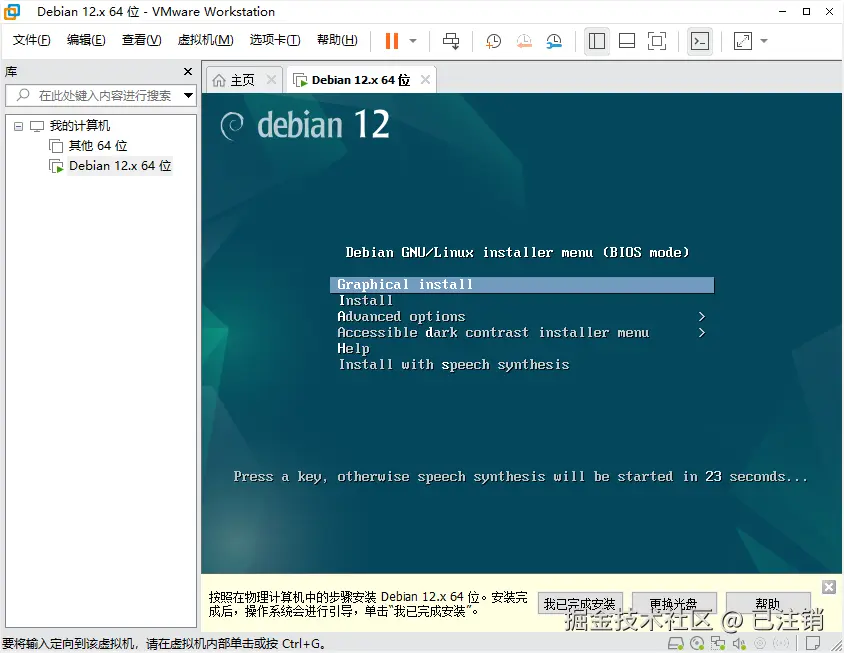Image resolution: width=844 pixels, height=653 pixels.
Task: Send Ctrl+Alt+Del to the guest
Action: [x=451, y=41]
